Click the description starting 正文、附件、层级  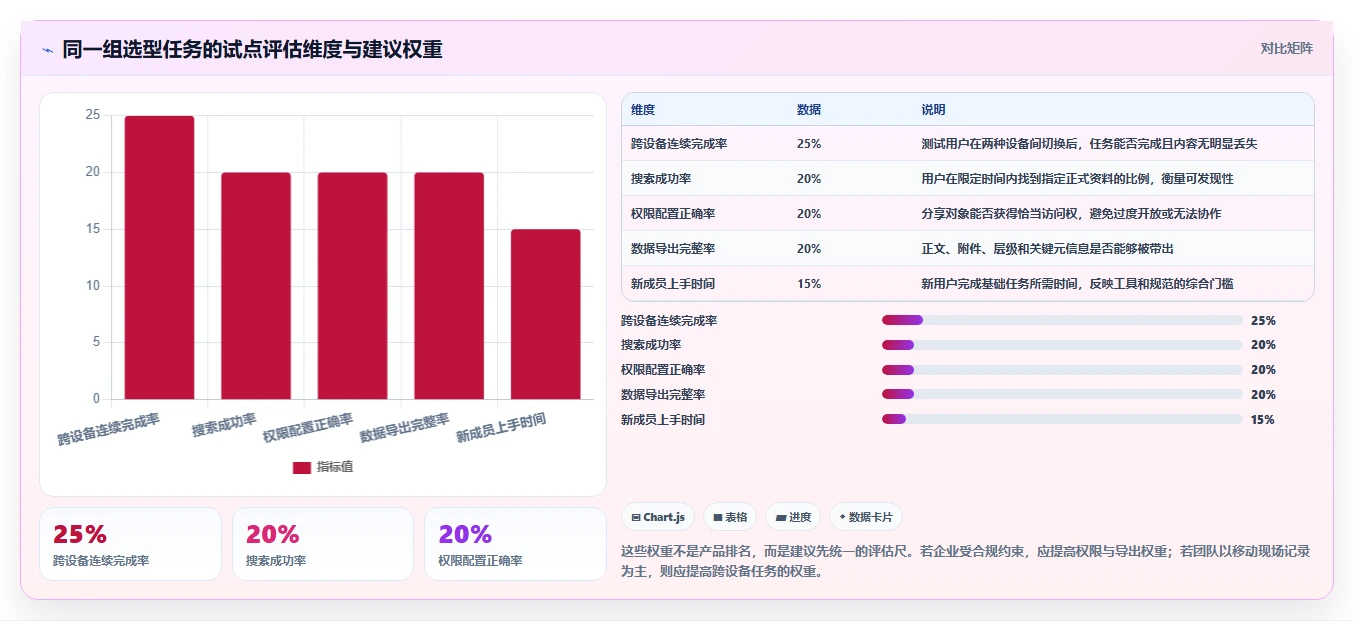pos(1047,249)
